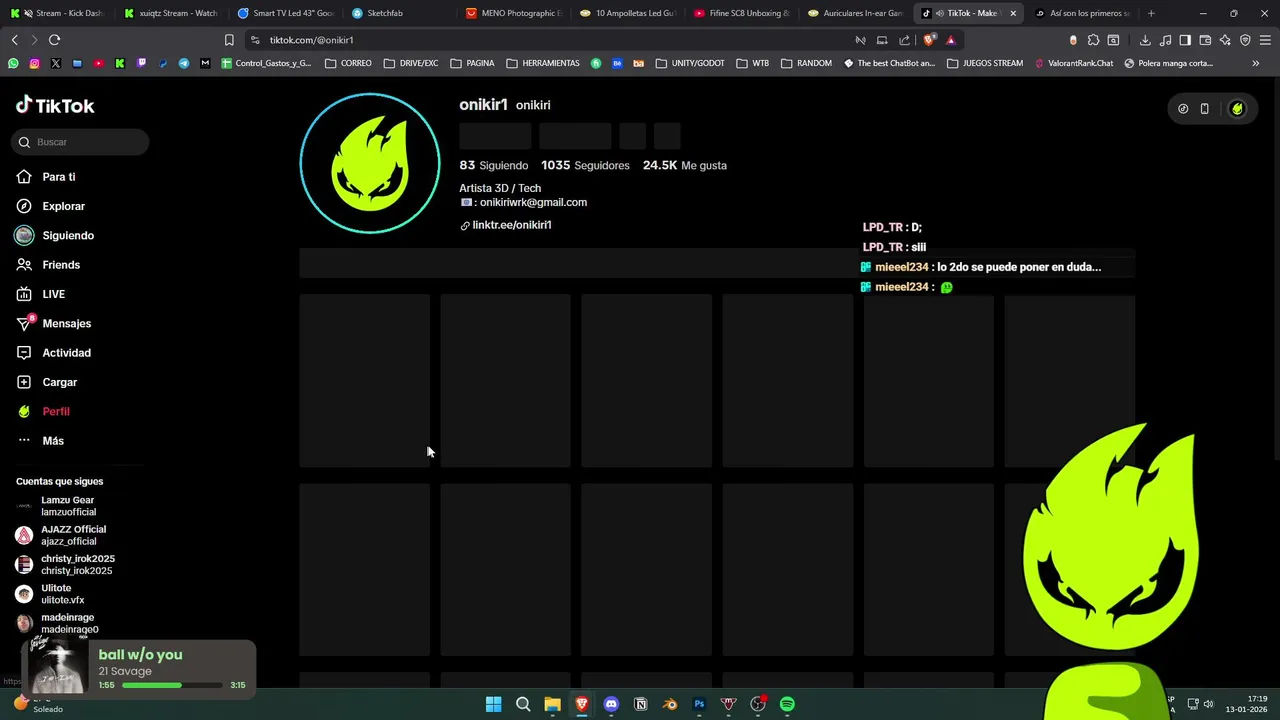Click the coin icon next to phone icon

(1183, 109)
